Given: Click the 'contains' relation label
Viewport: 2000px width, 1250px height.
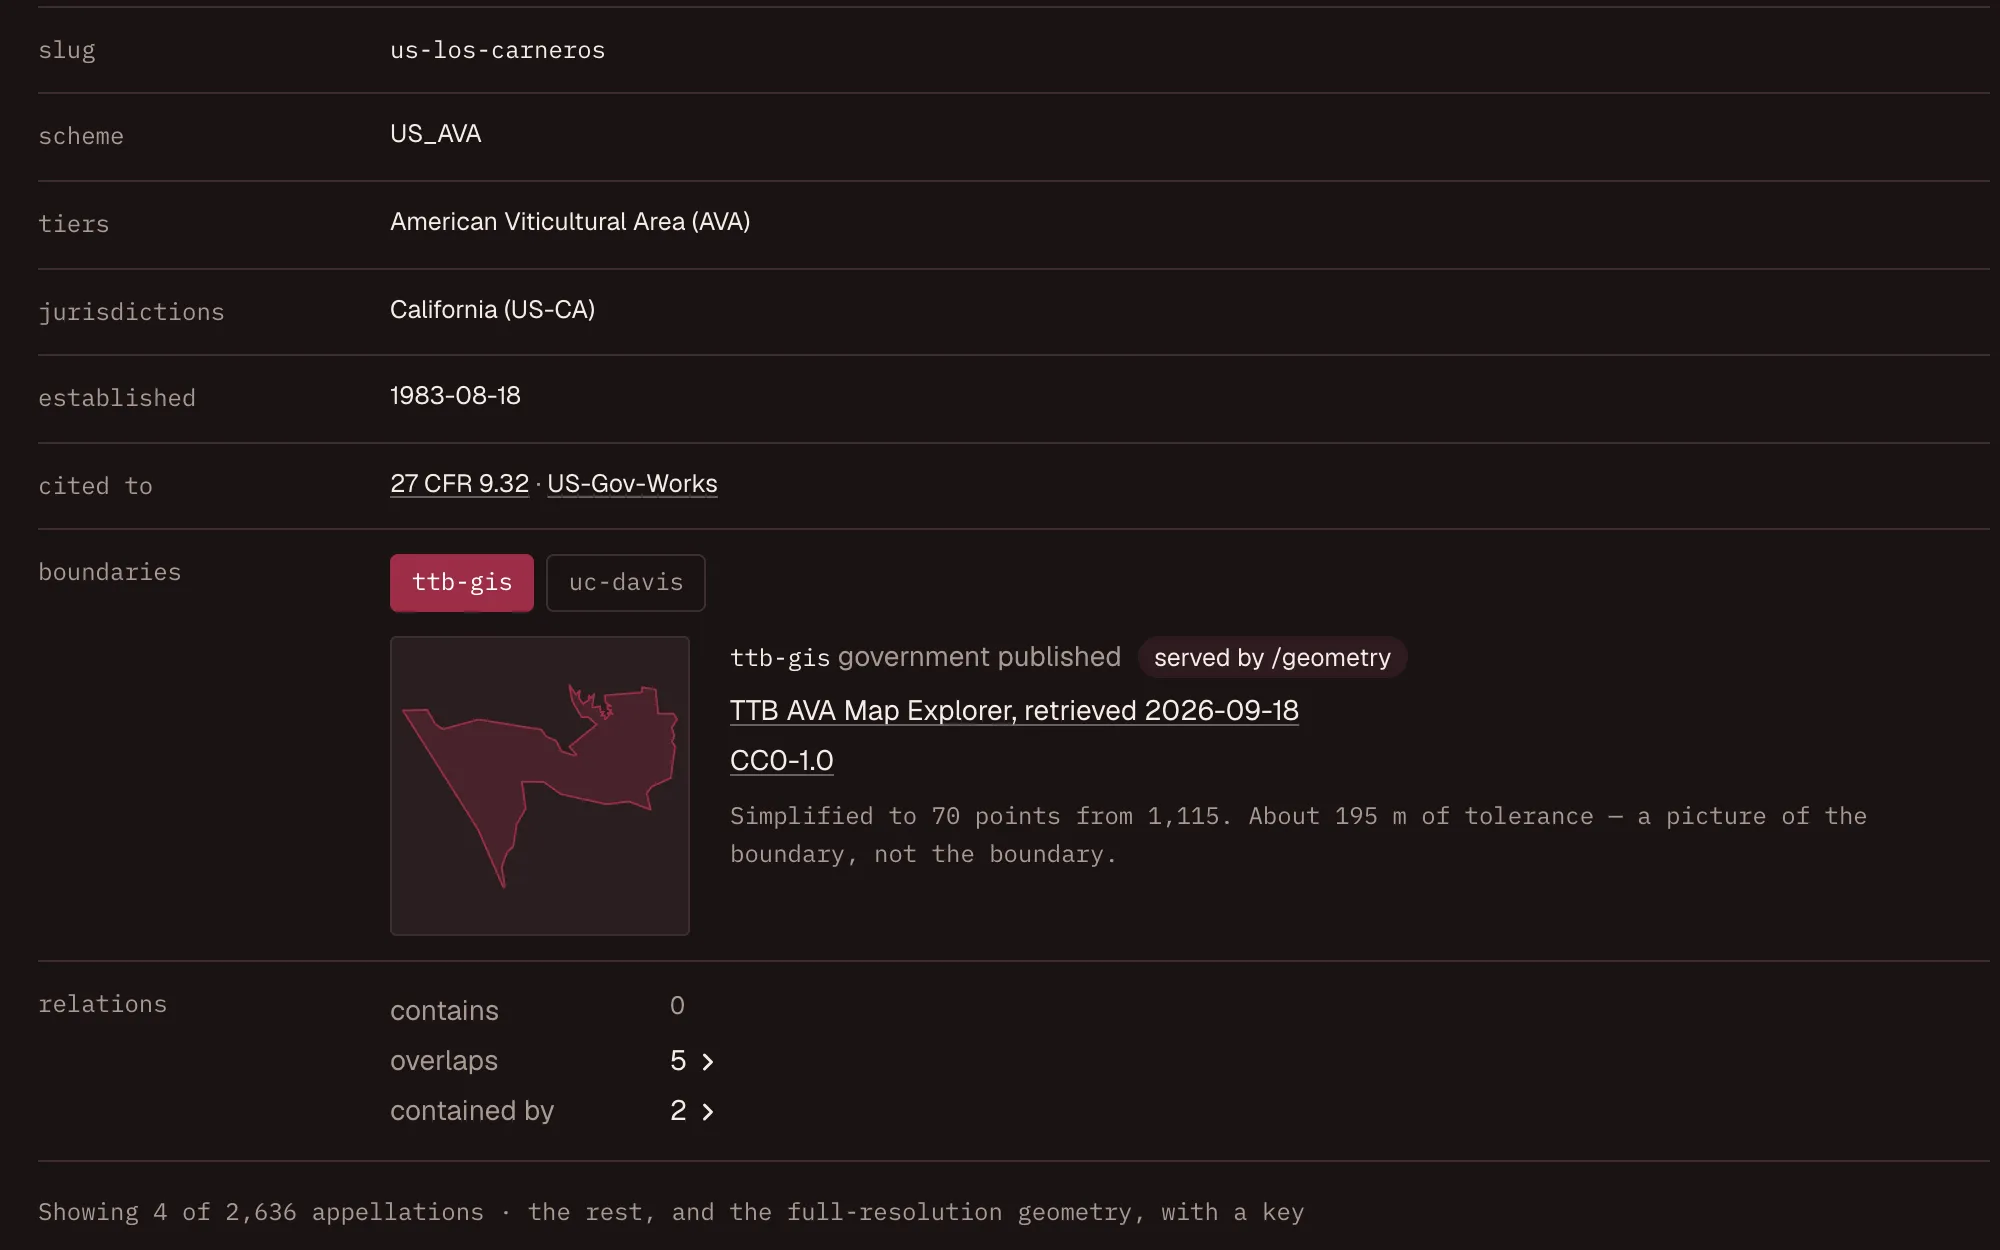Looking at the screenshot, I should coord(444,1011).
